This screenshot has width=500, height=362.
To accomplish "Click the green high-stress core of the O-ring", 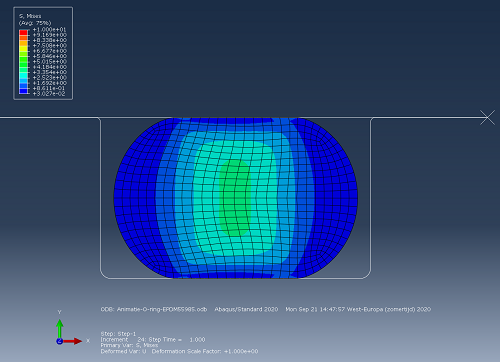I will [235, 198].
